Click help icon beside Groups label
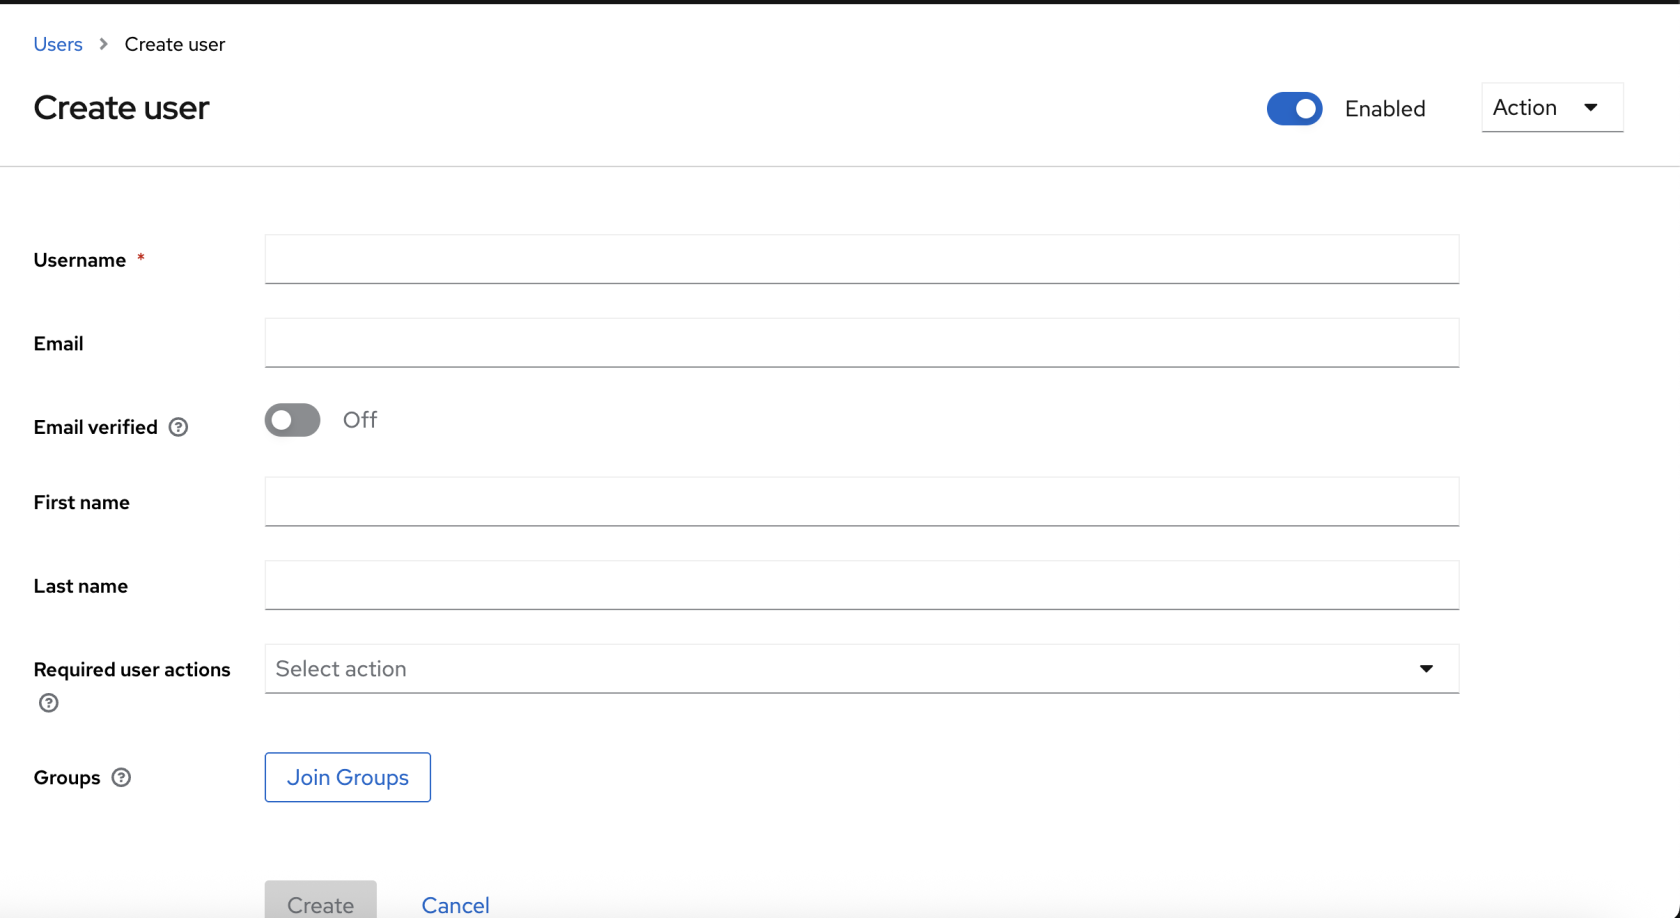This screenshot has width=1680, height=918. 121,777
